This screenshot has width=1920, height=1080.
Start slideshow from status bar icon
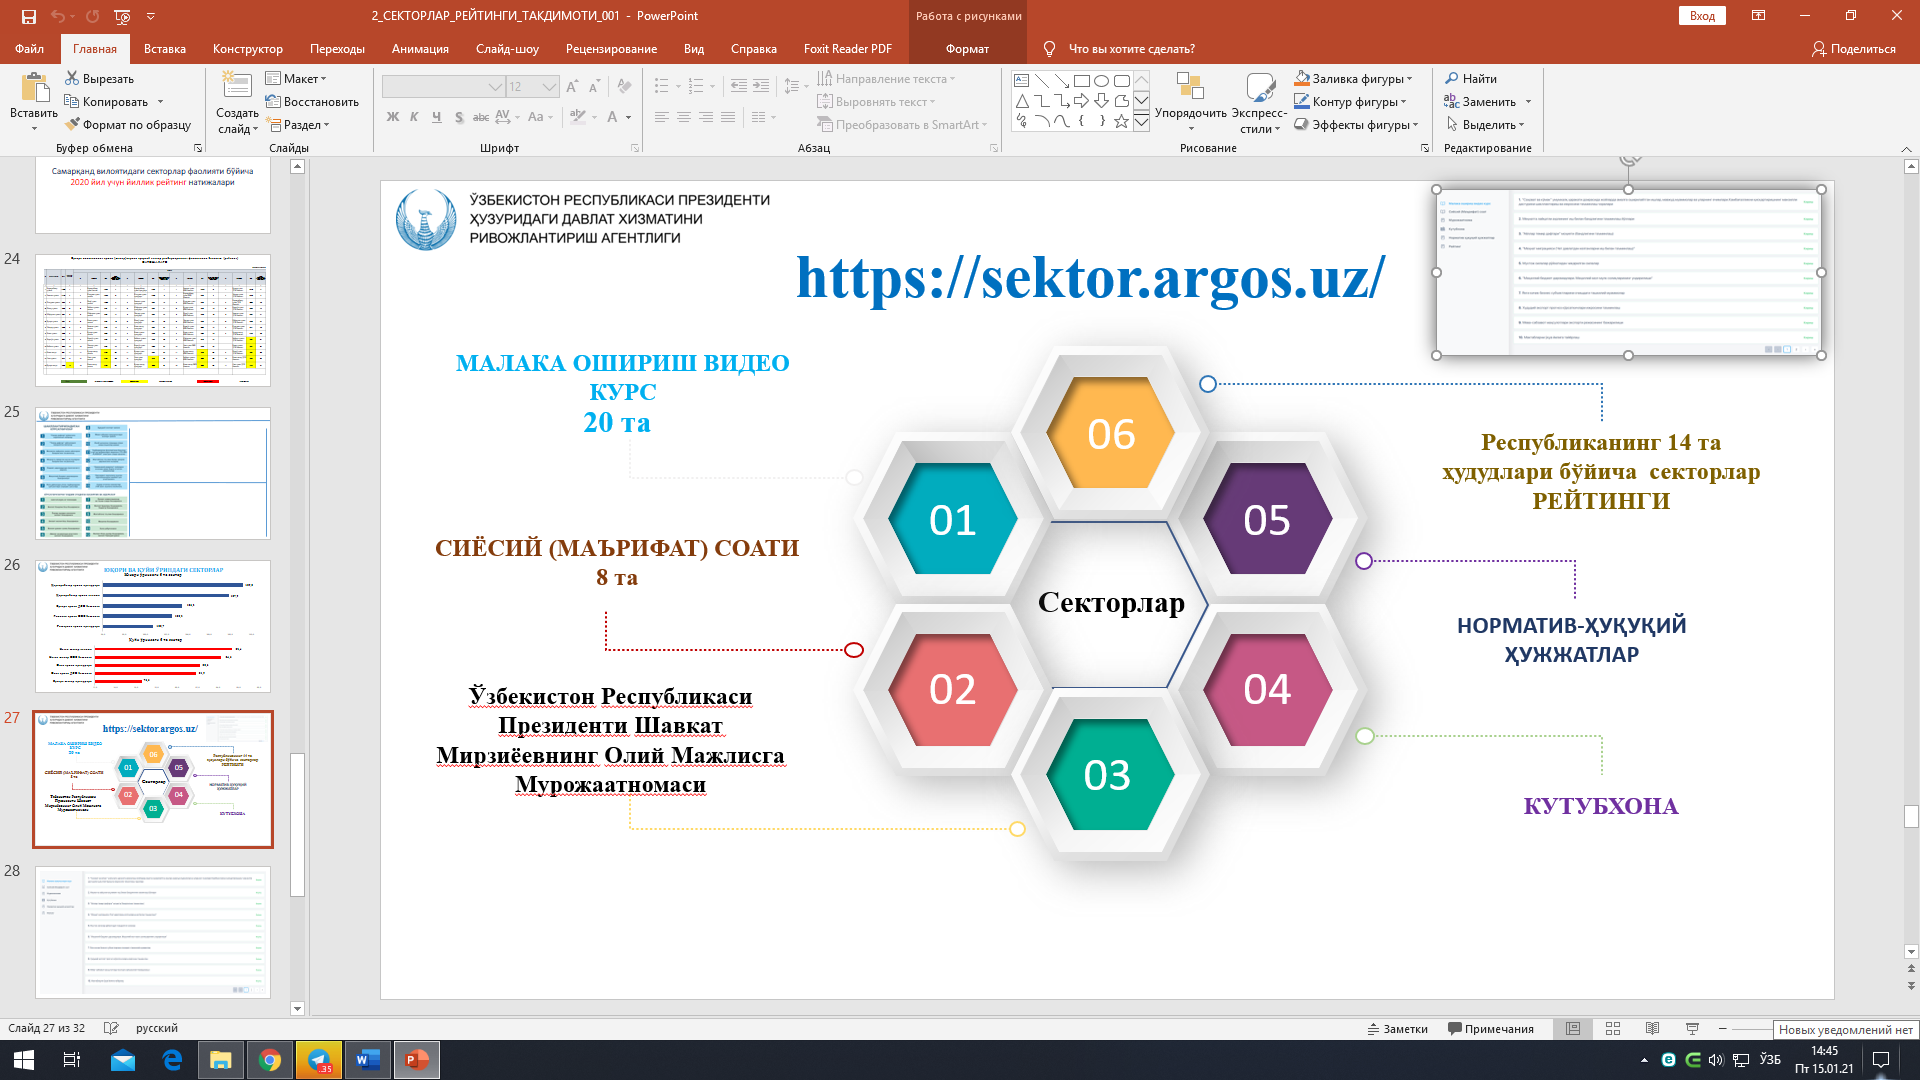pyautogui.click(x=1693, y=1029)
